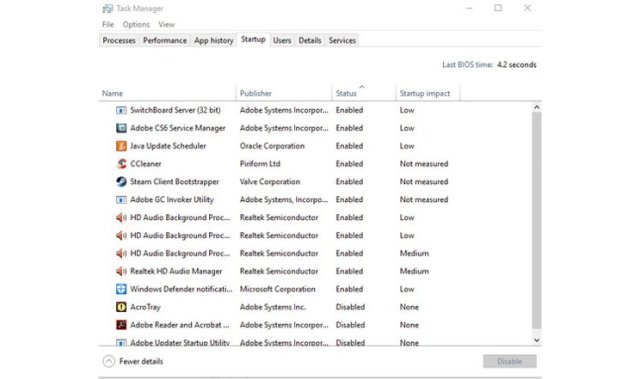This screenshot has height=379, width=640.
Task: Collapse view with Fewer details arrow
Action: tap(109, 361)
